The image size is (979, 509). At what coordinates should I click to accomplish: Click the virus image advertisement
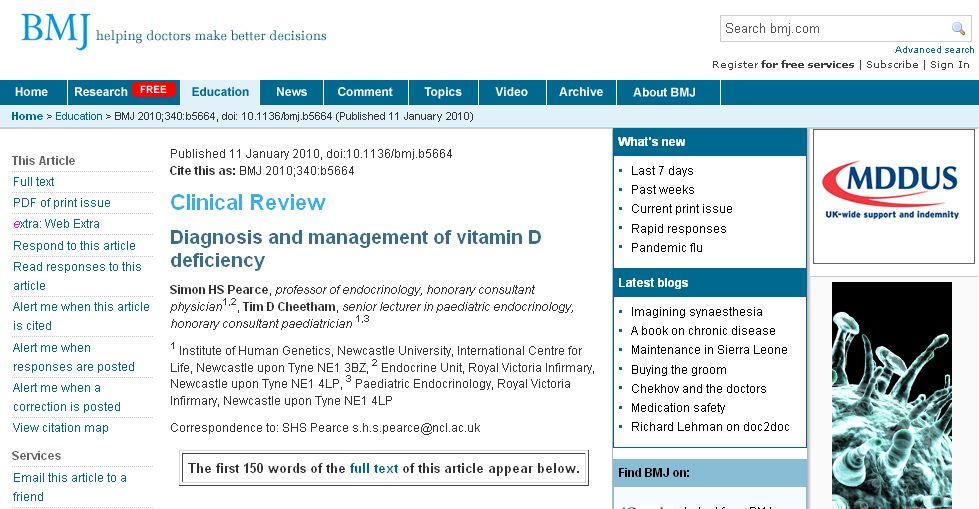click(892, 395)
